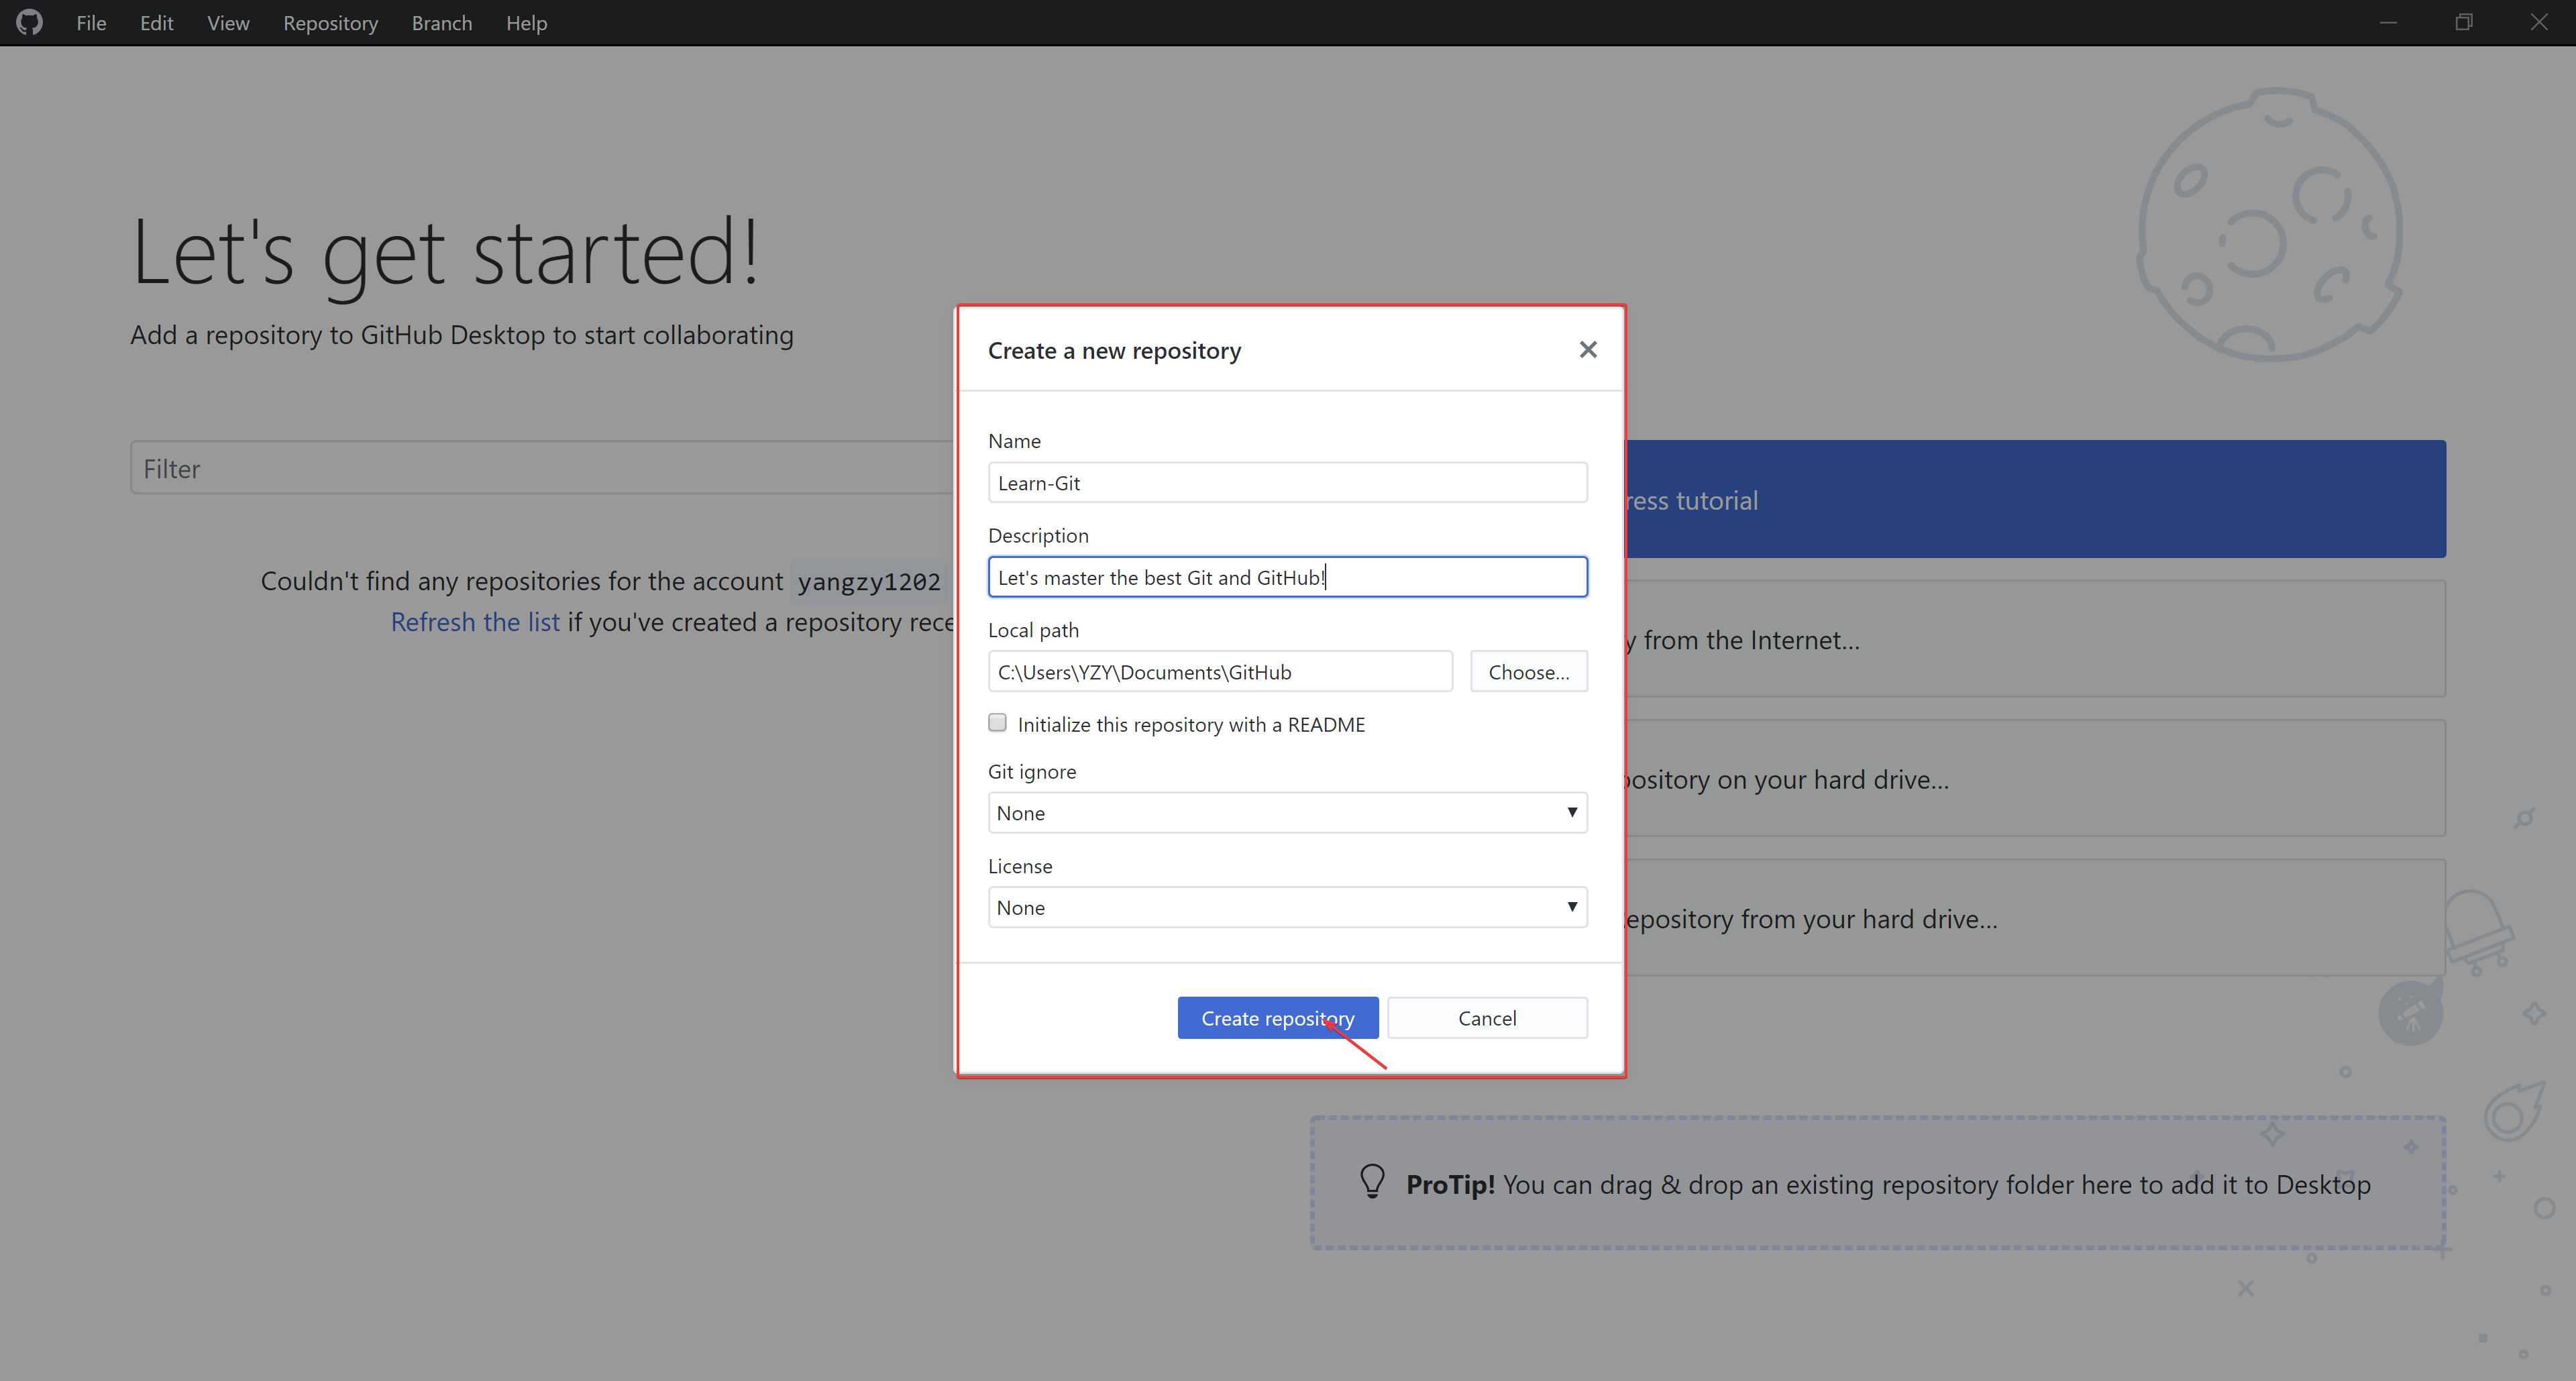Close the GitHub Desktop window
Image resolution: width=2576 pixels, height=1381 pixels.
[2538, 22]
